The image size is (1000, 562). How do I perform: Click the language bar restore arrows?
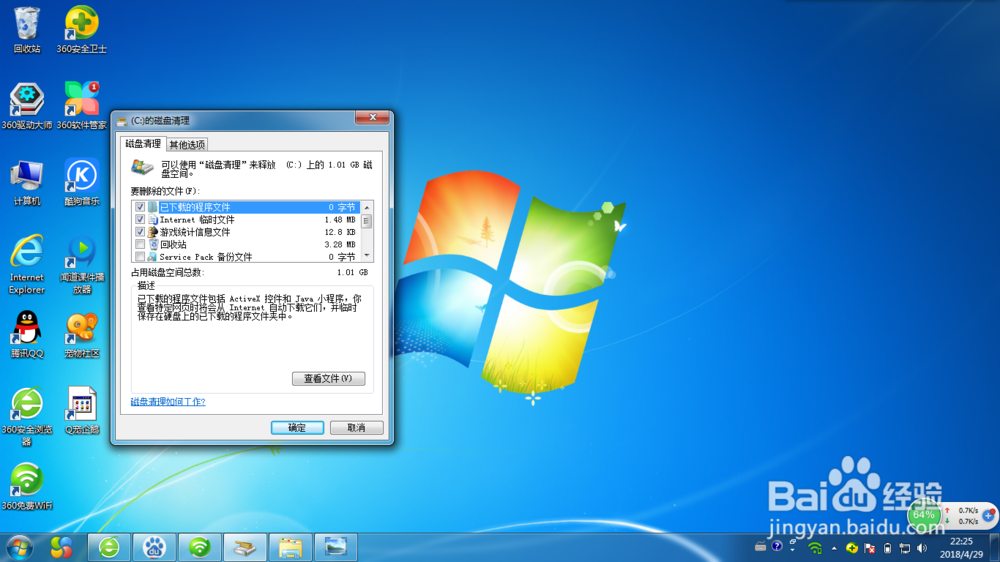(793, 543)
